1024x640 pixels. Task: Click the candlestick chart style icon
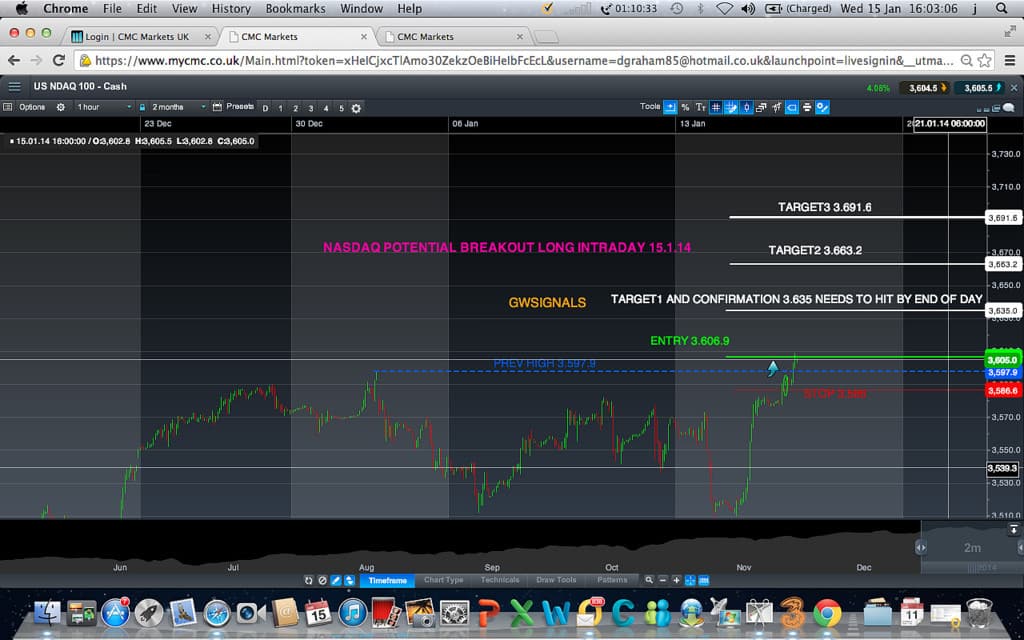(747, 107)
